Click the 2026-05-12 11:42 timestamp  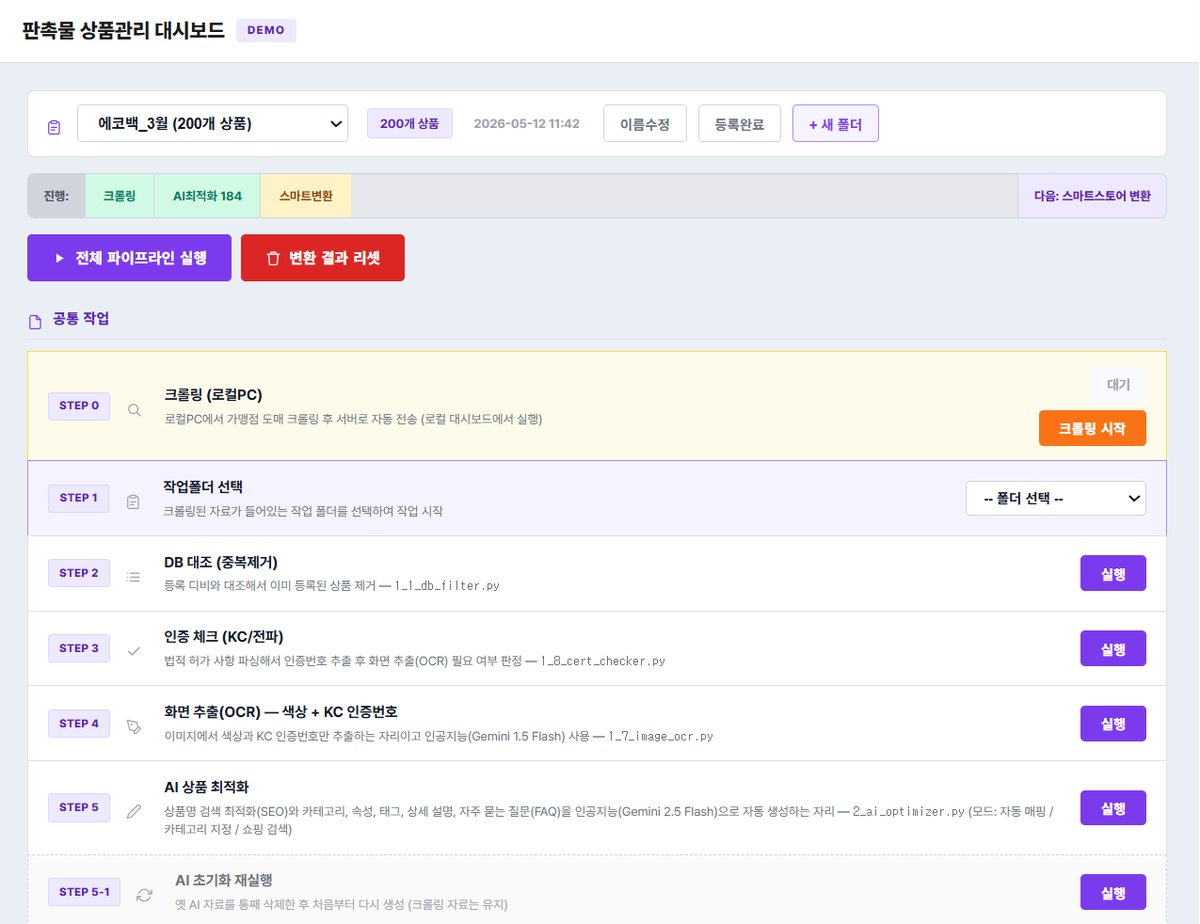tap(526, 124)
